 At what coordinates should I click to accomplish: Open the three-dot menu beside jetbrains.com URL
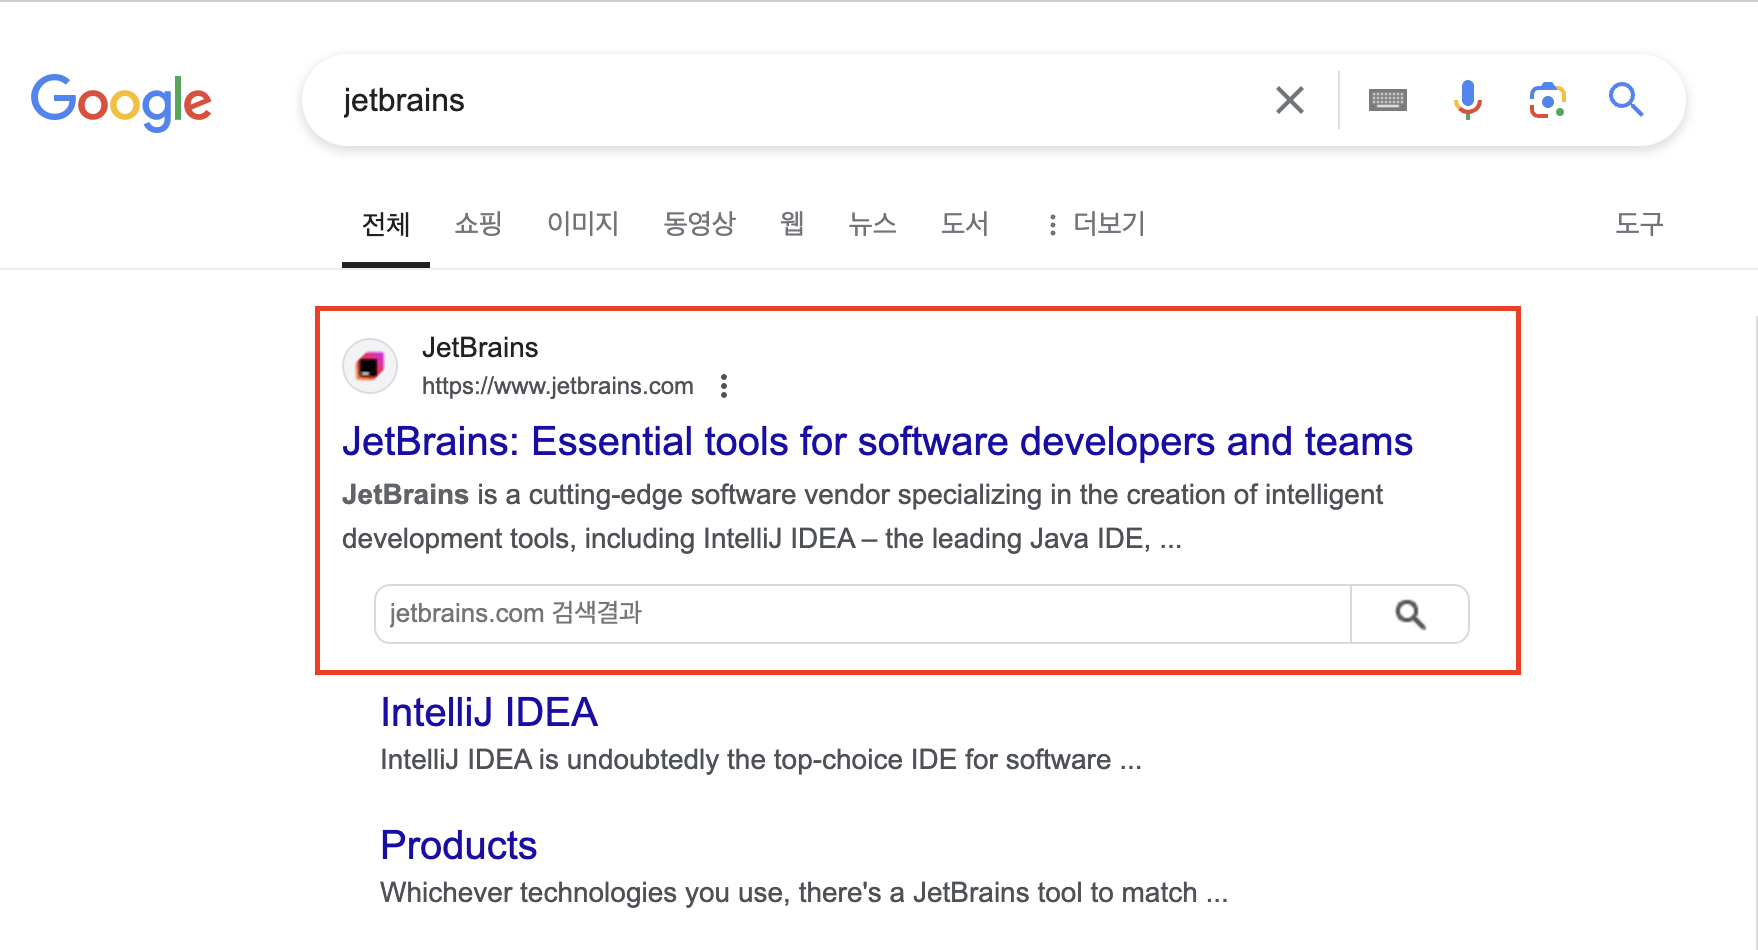pos(724,386)
